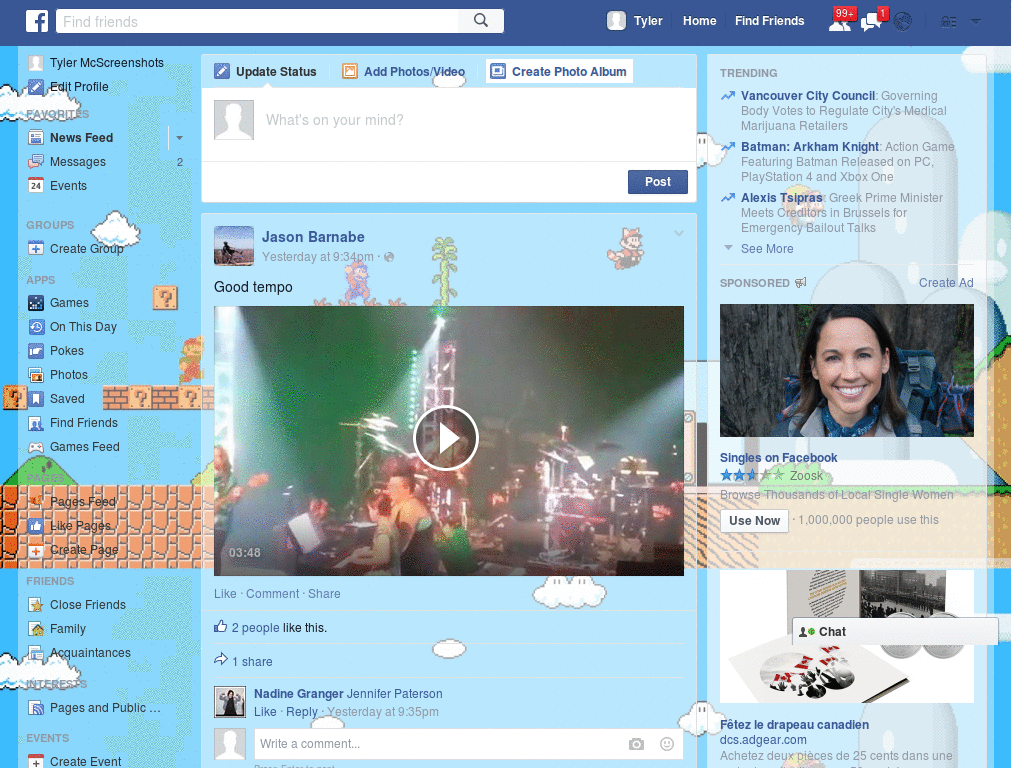Expand options on Jason Barnabe's post

pos(679,232)
